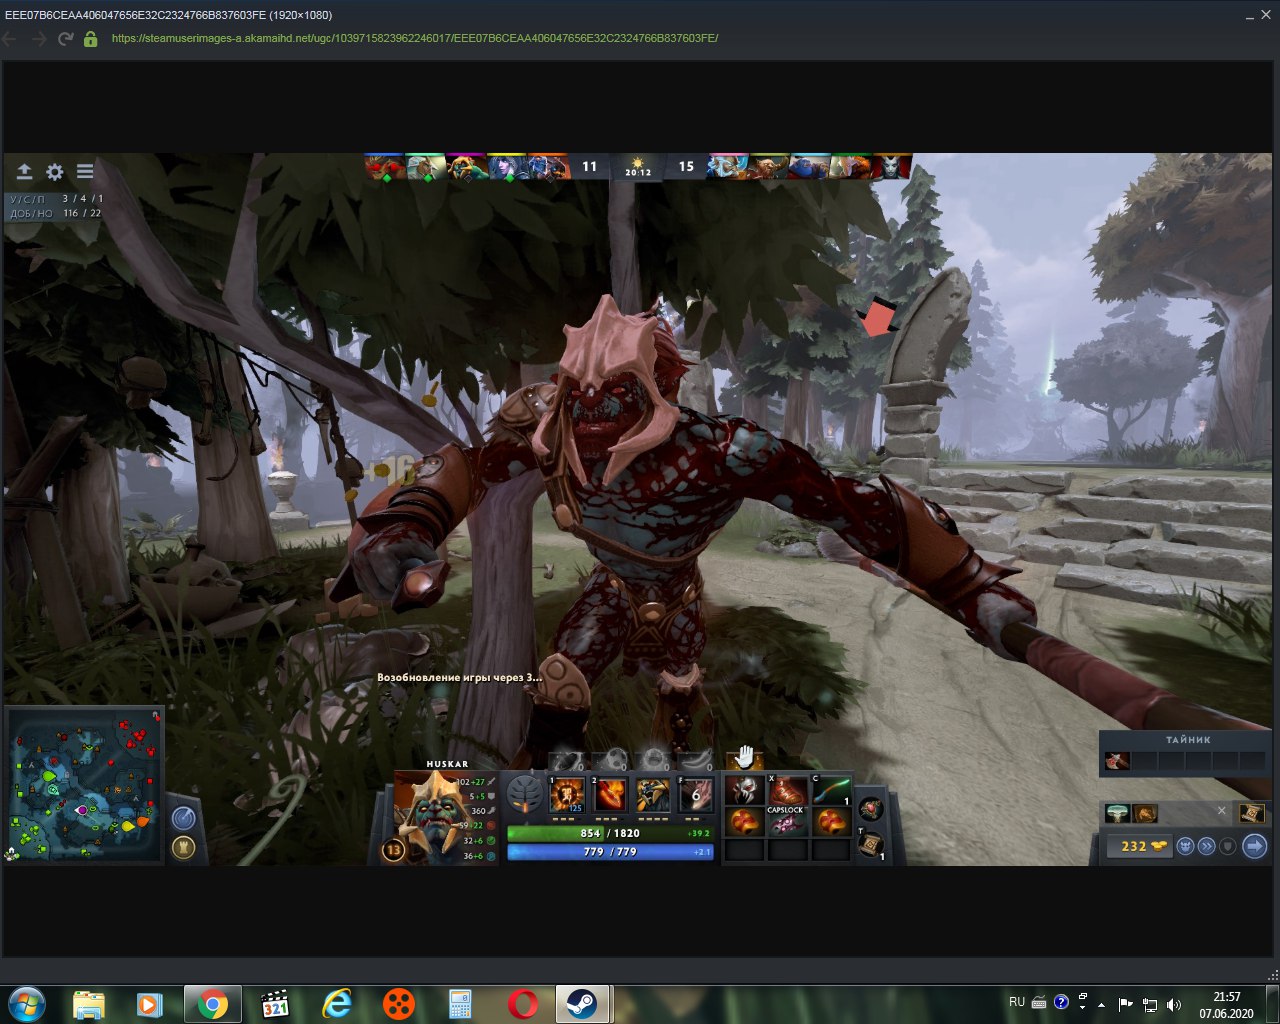This screenshot has width=1280, height=1024.
Task: Click the axe item in the stash
Action: click(1118, 762)
